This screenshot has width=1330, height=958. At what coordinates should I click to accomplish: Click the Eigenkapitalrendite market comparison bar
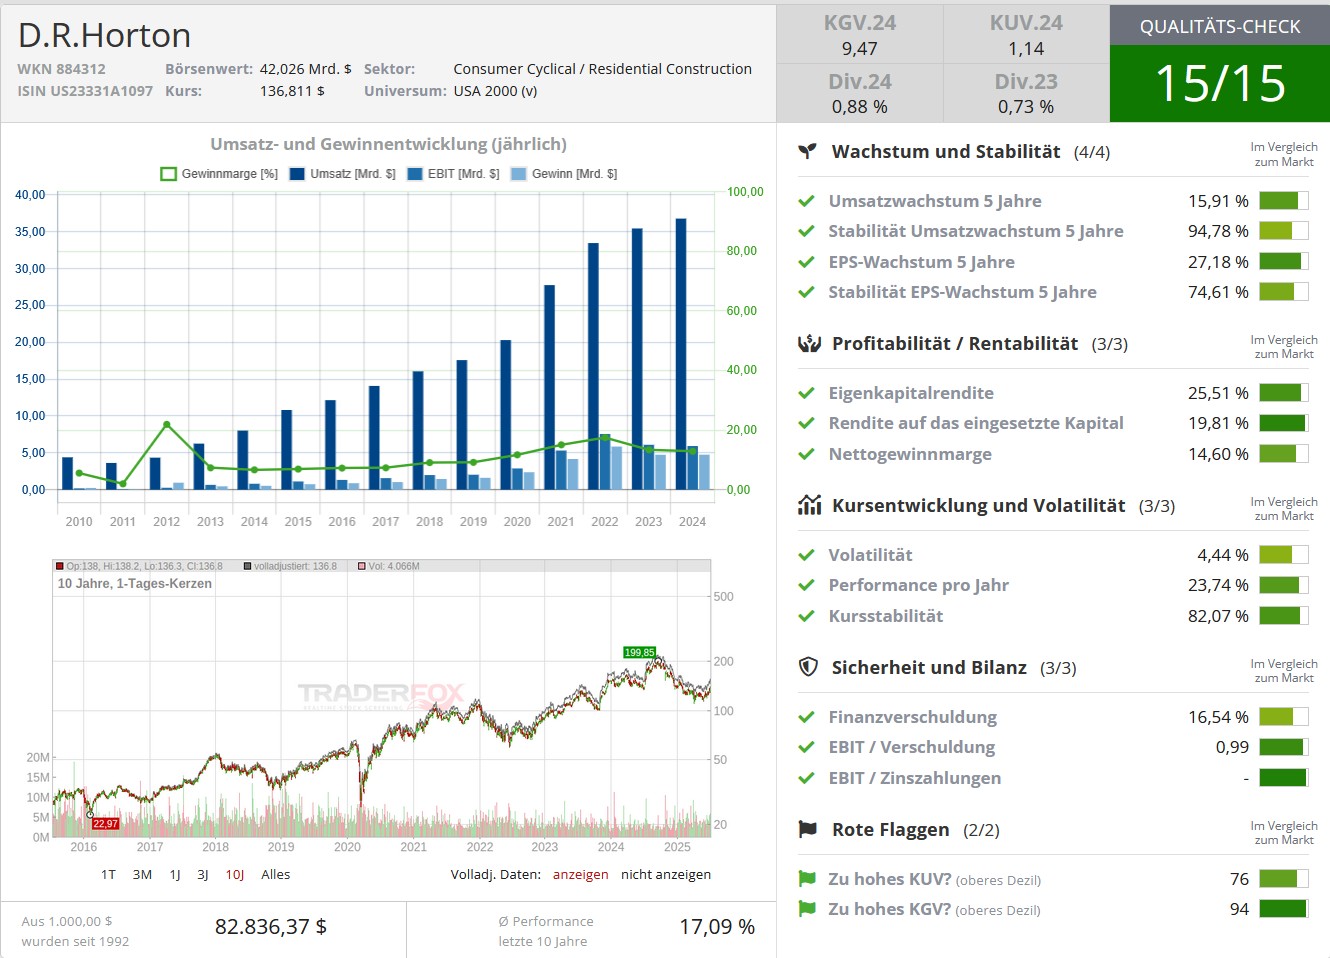point(1284,393)
